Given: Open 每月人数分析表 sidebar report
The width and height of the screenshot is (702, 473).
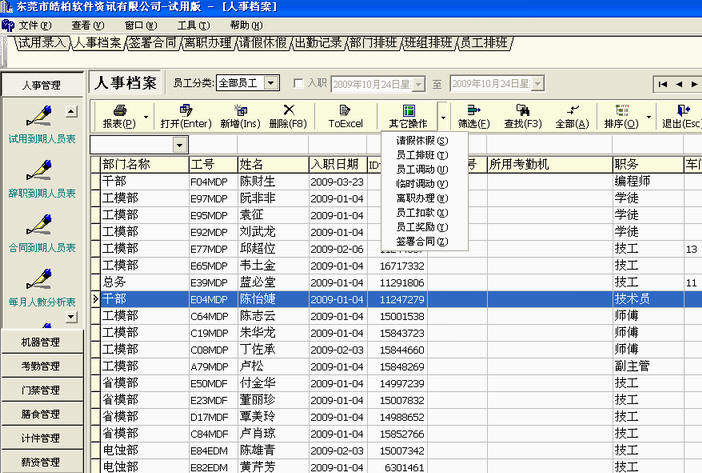Looking at the screenshot, I should pos(42,289).
